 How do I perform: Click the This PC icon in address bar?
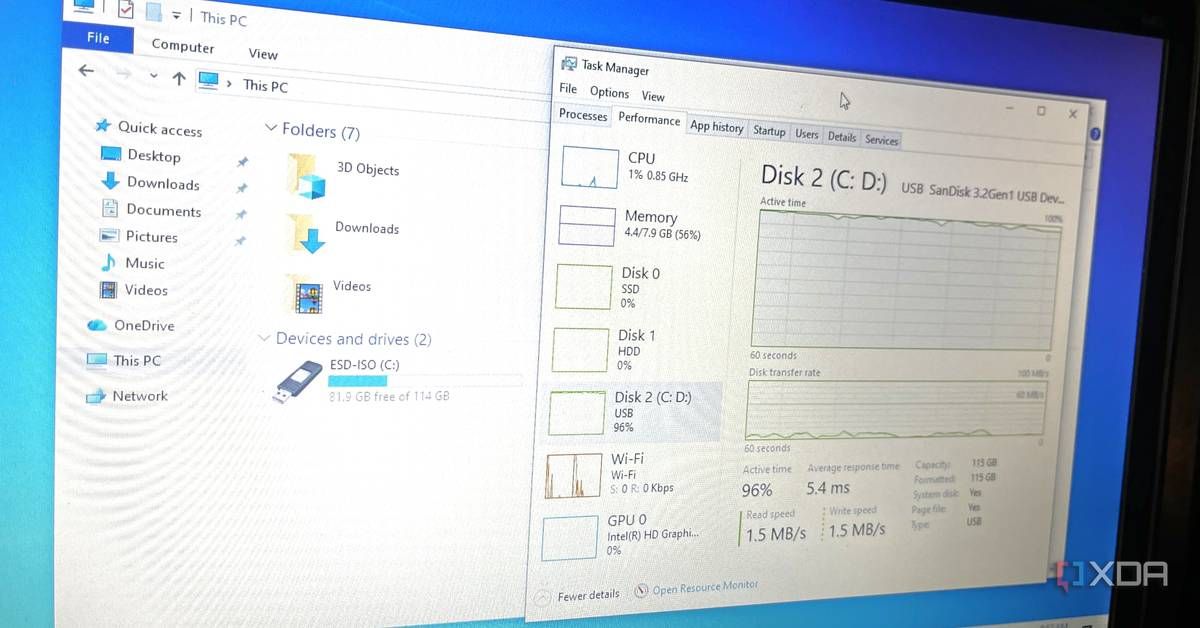click(x=208, y=80)
